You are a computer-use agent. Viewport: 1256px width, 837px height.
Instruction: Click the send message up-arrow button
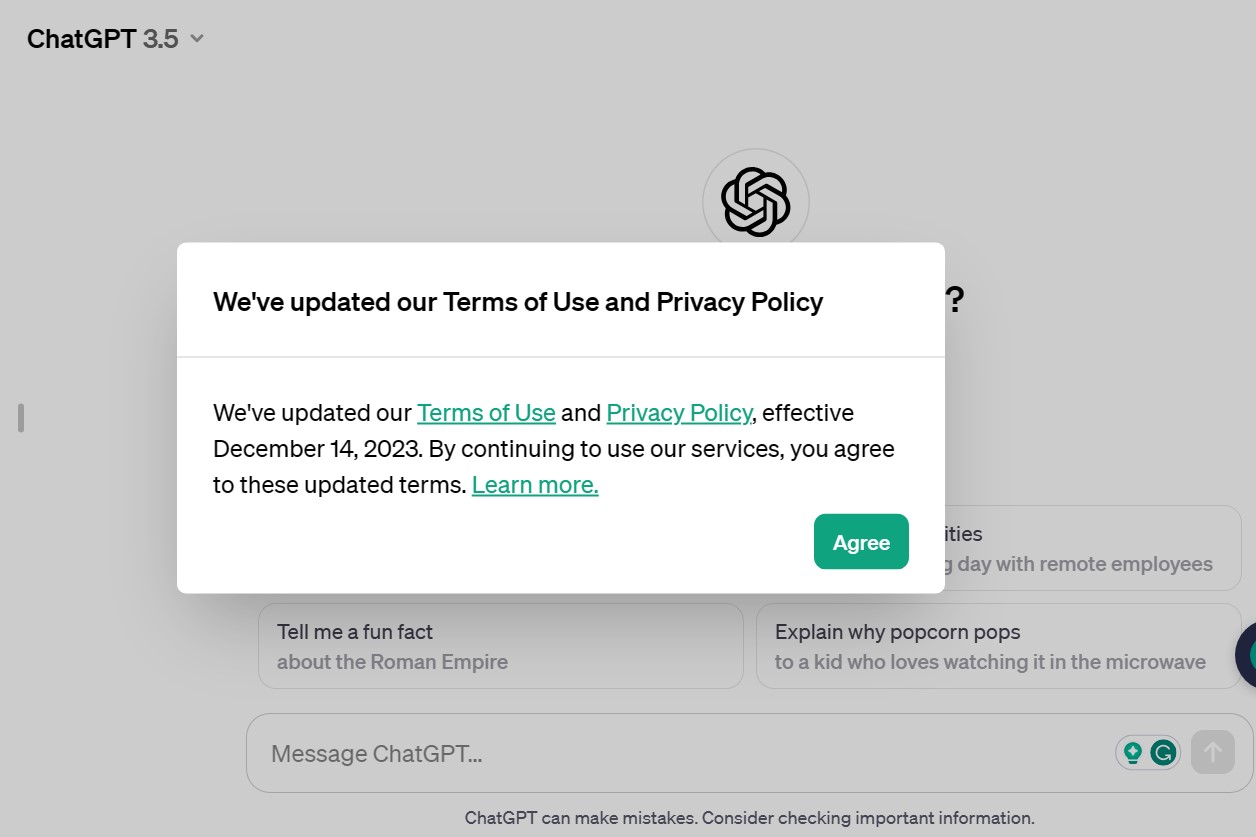pos(1212,752)
